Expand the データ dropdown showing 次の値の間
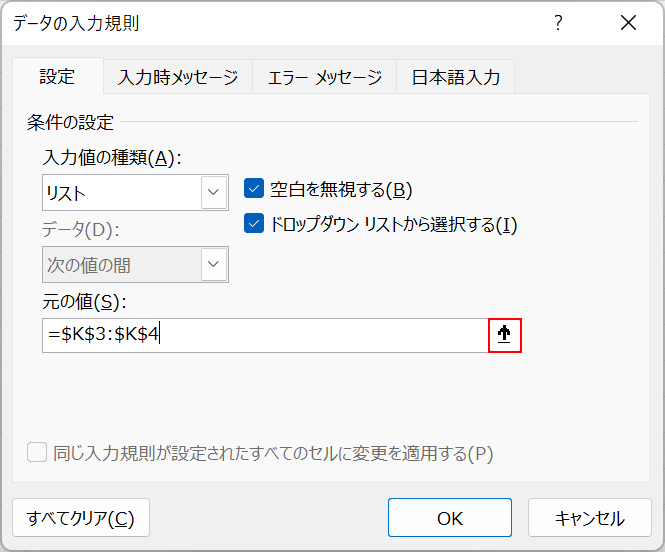This screenshot has height=552, width=665. (213, 265)
